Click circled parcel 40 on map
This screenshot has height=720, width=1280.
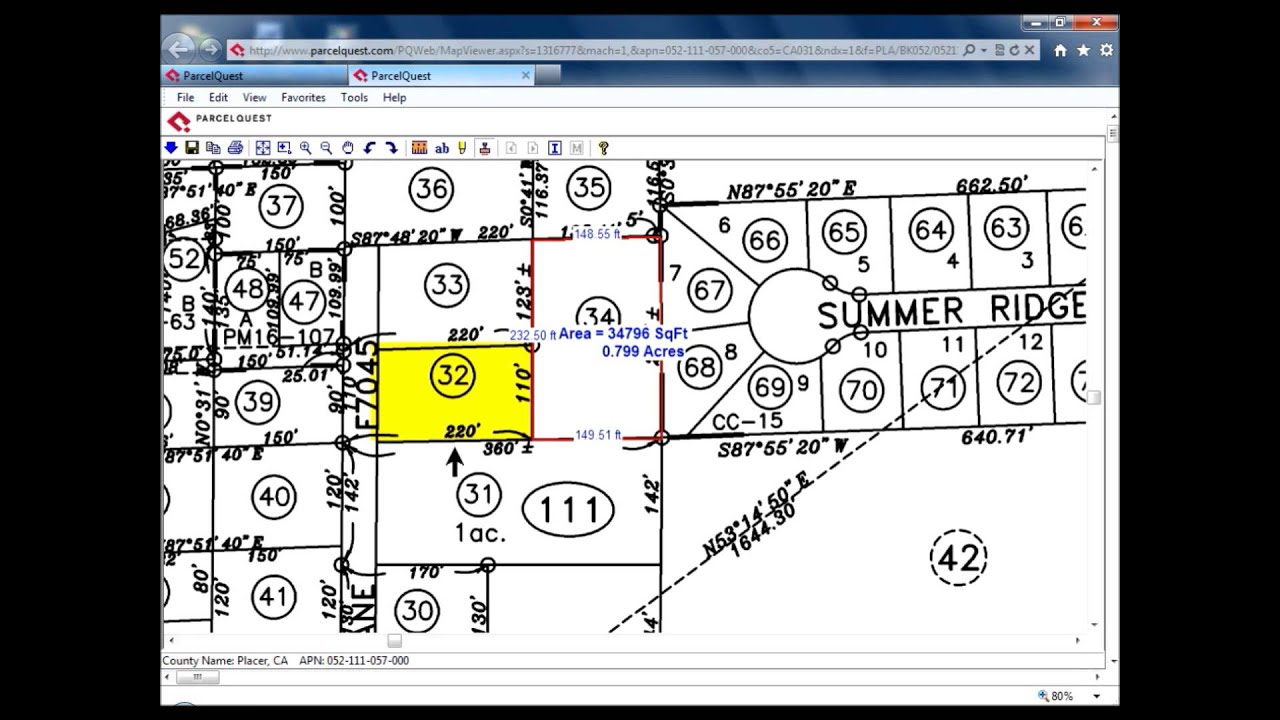(x=274, y=496)
